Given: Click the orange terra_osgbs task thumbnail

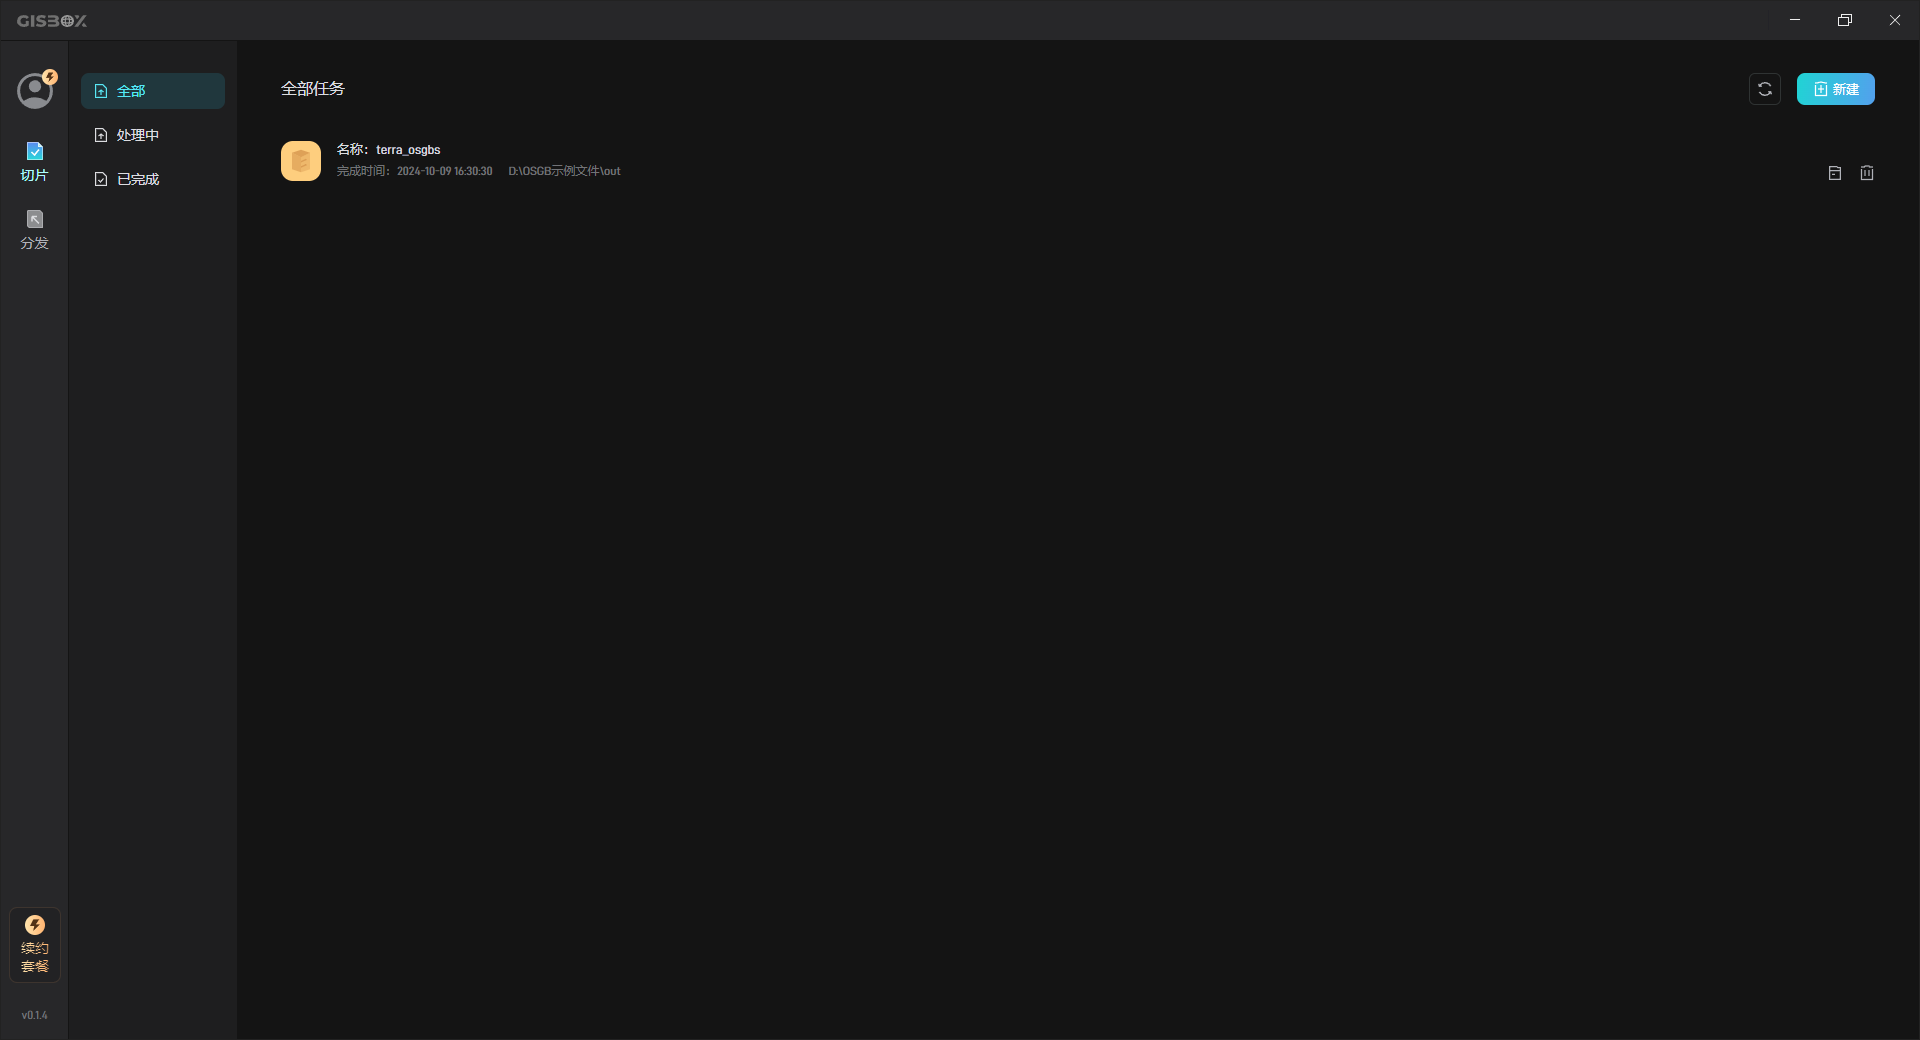Looking at the screenshot, I should point(301,161).
